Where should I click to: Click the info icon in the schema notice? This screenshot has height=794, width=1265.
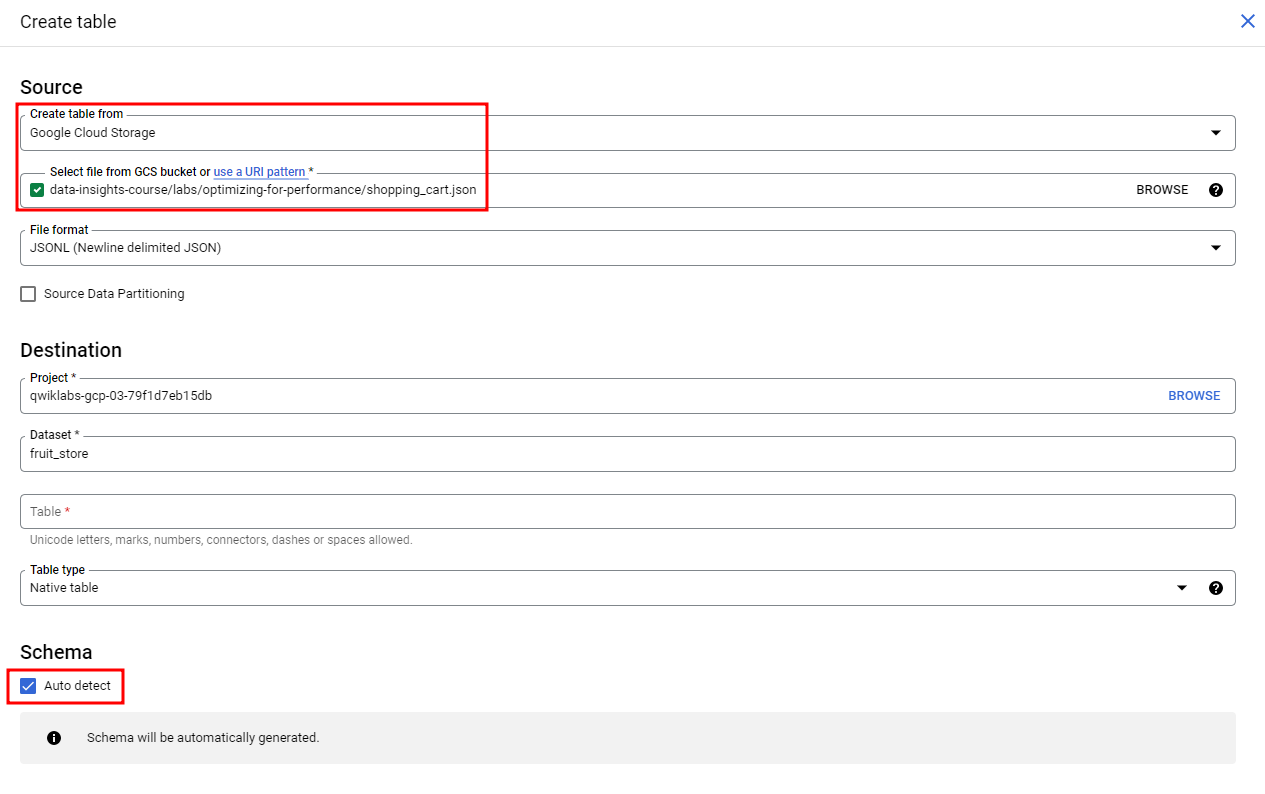coord(54,737)
